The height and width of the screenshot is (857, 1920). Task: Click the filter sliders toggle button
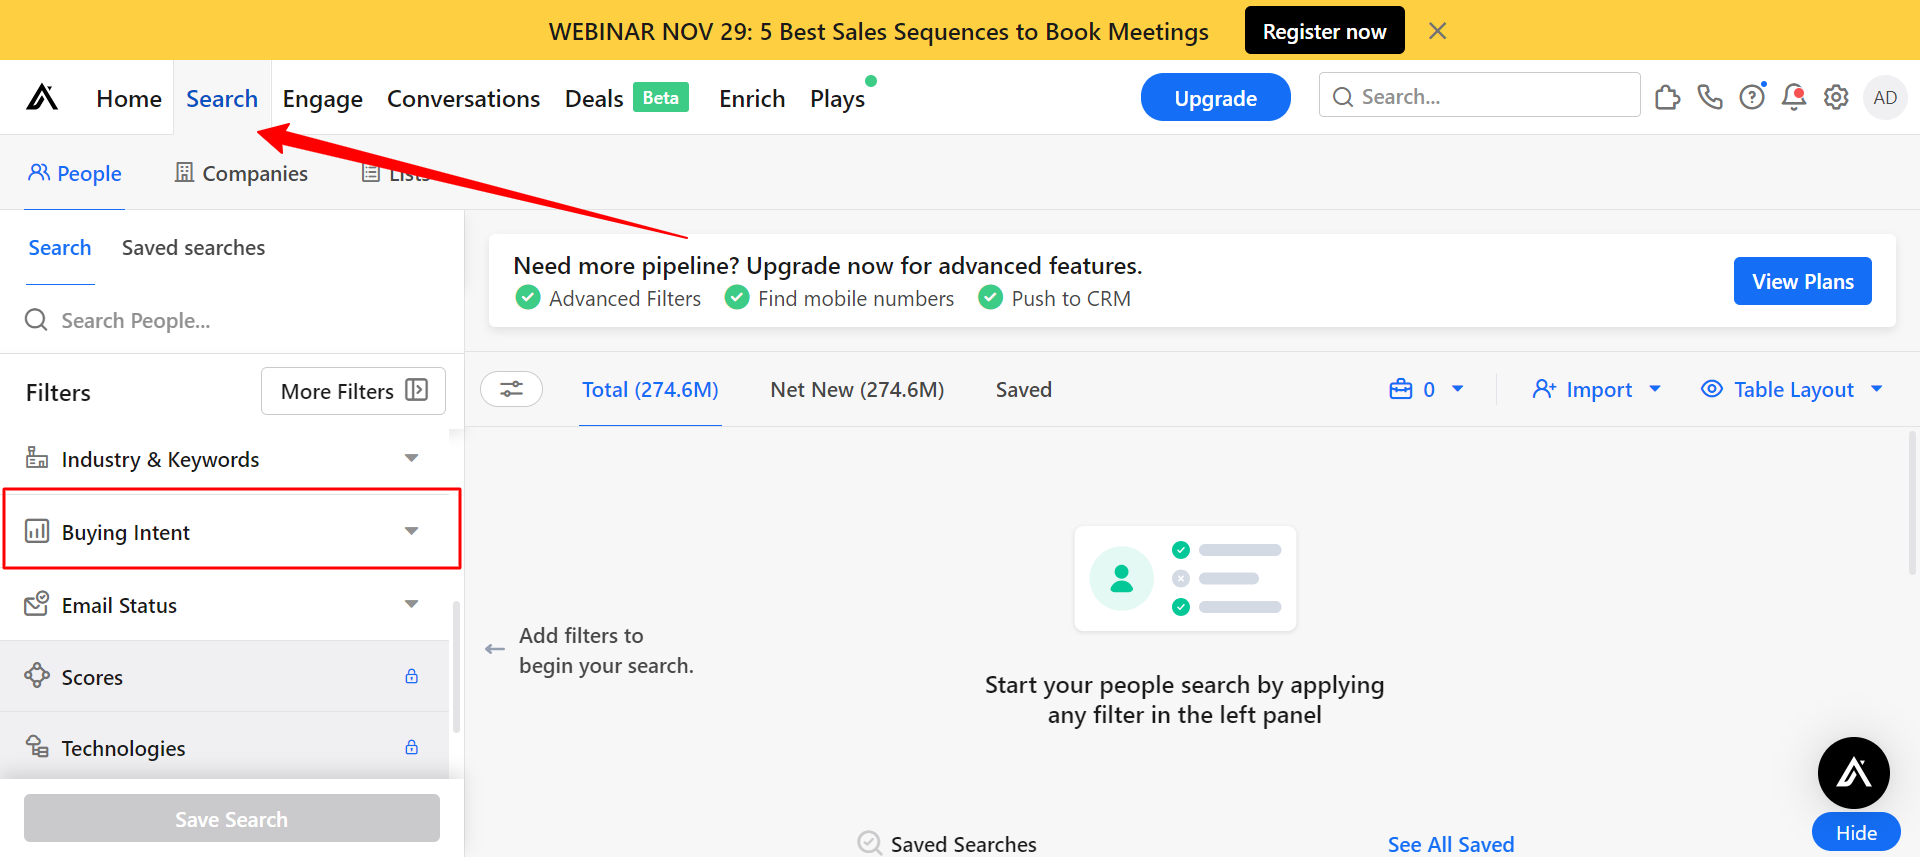(x=512, y=389)
